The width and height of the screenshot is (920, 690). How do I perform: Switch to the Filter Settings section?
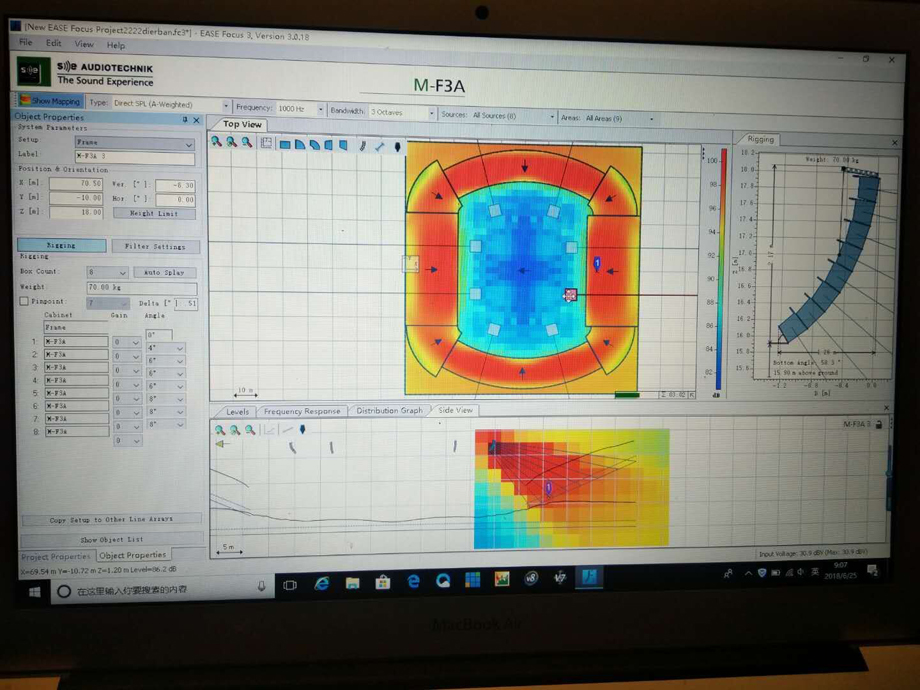pos(154,245)
